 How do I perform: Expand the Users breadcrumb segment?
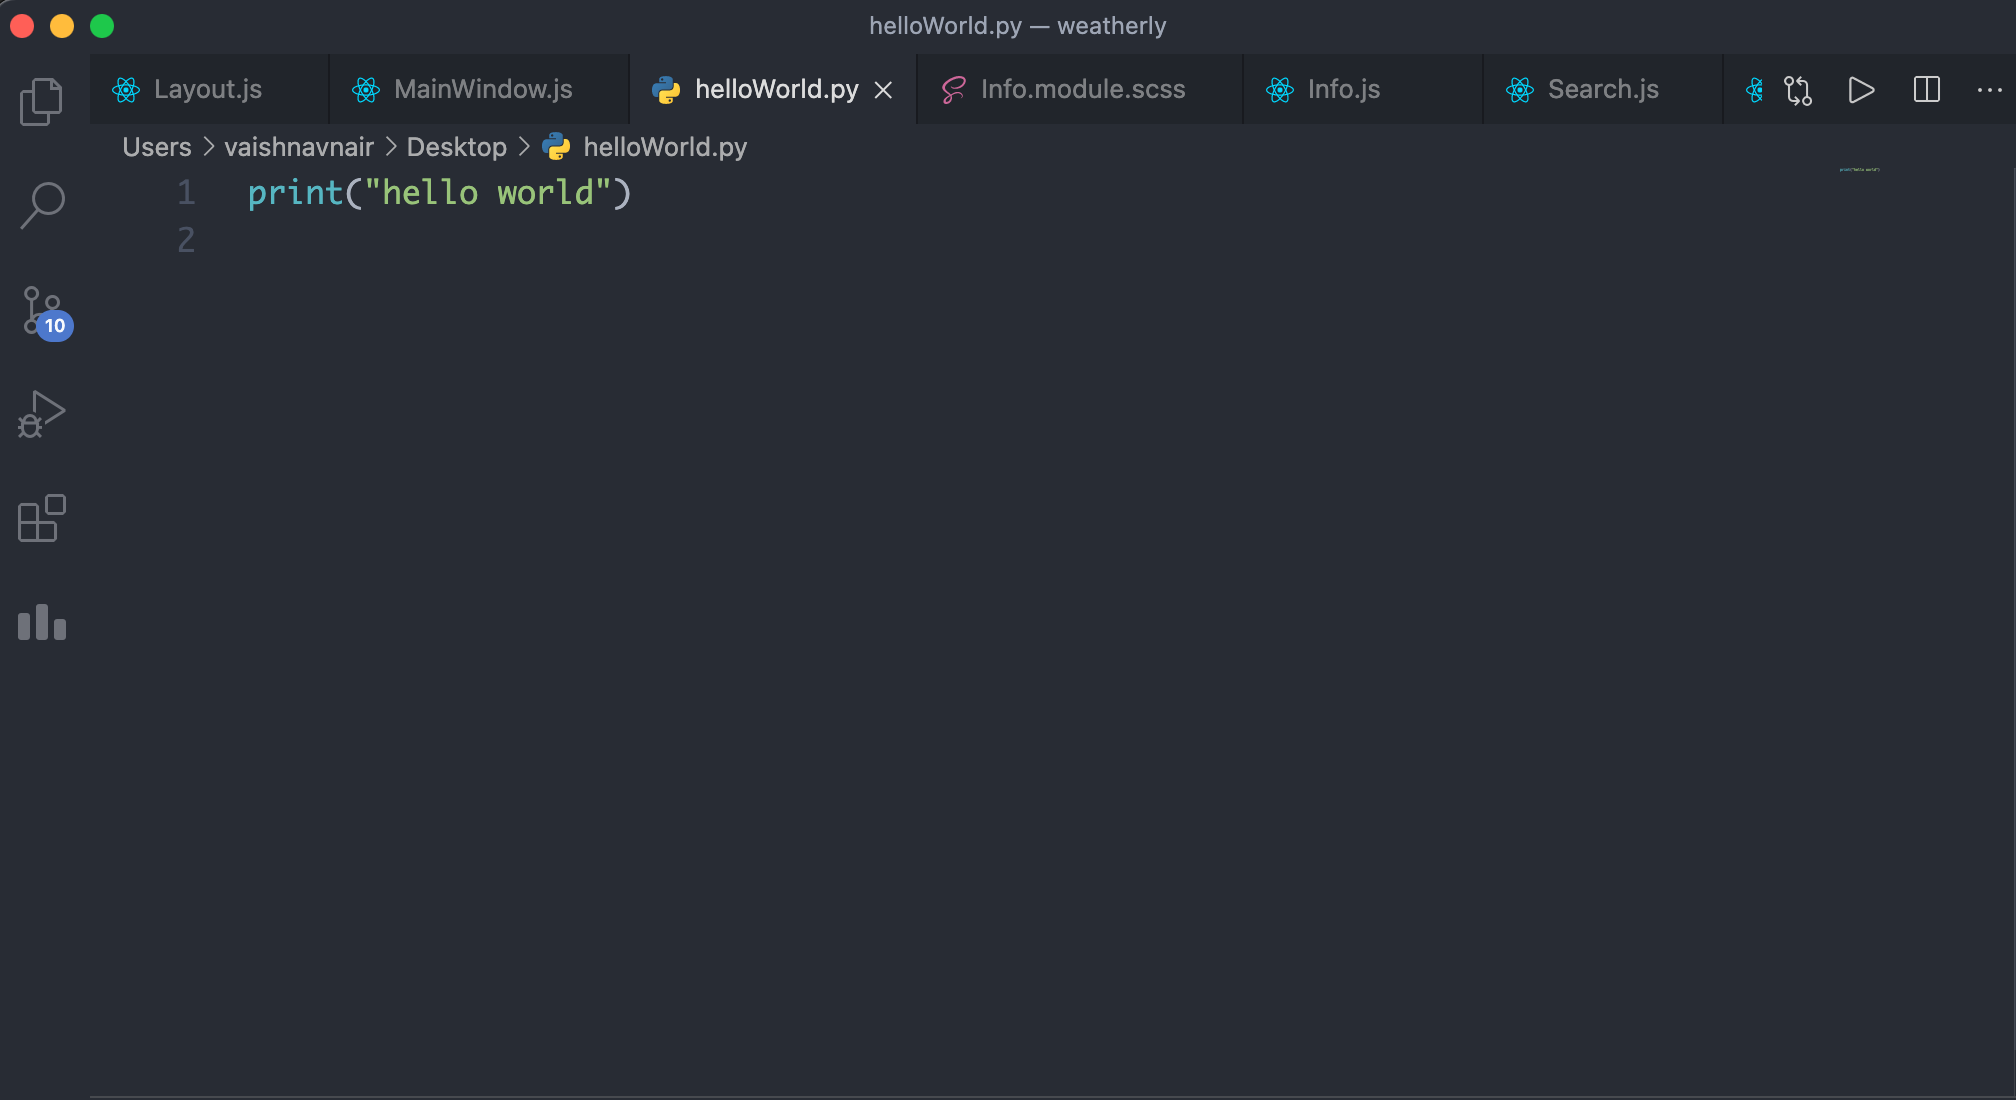tap(156, 147)
